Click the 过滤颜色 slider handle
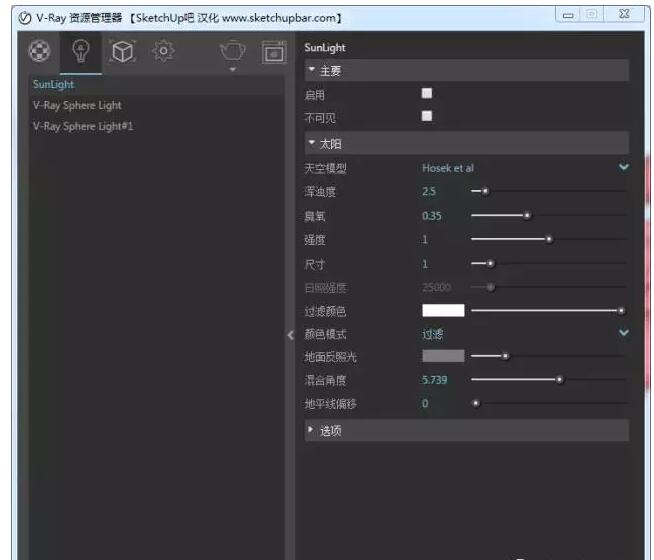This screenshot has width=654, height=560. click(x=621, y=311)
